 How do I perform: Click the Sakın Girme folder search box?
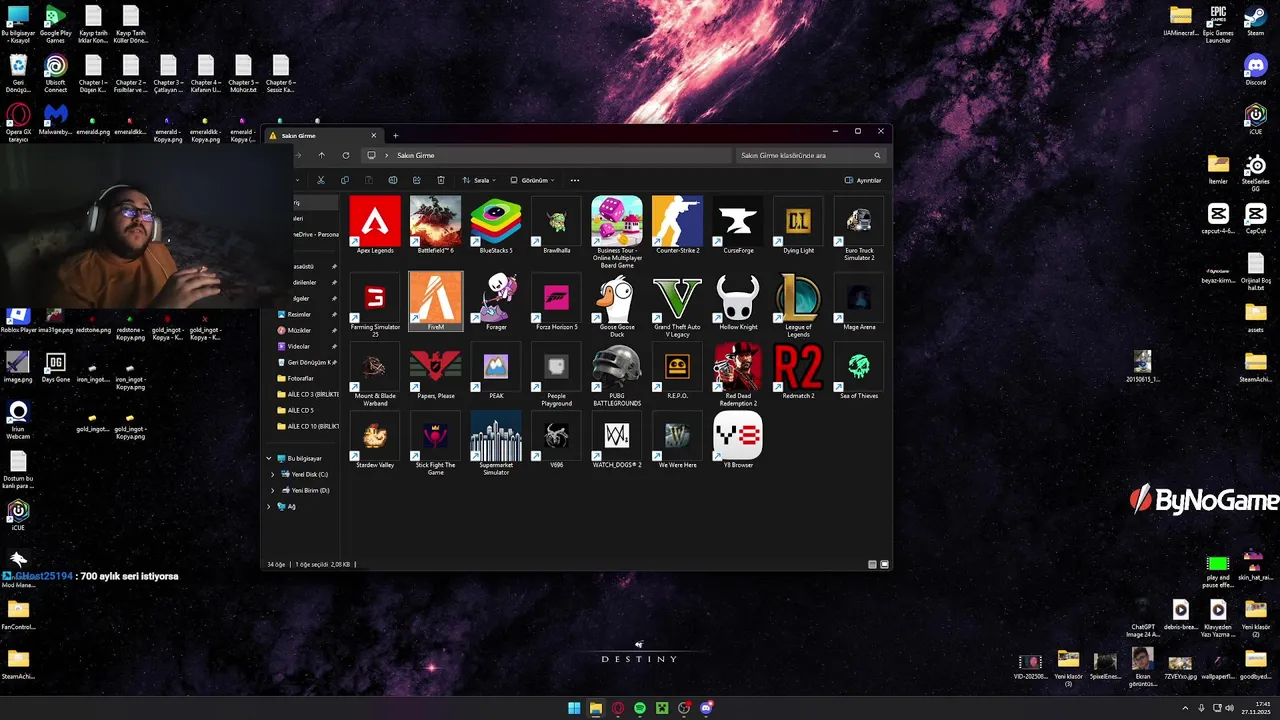pyautogui.click(x=811, y=155)
